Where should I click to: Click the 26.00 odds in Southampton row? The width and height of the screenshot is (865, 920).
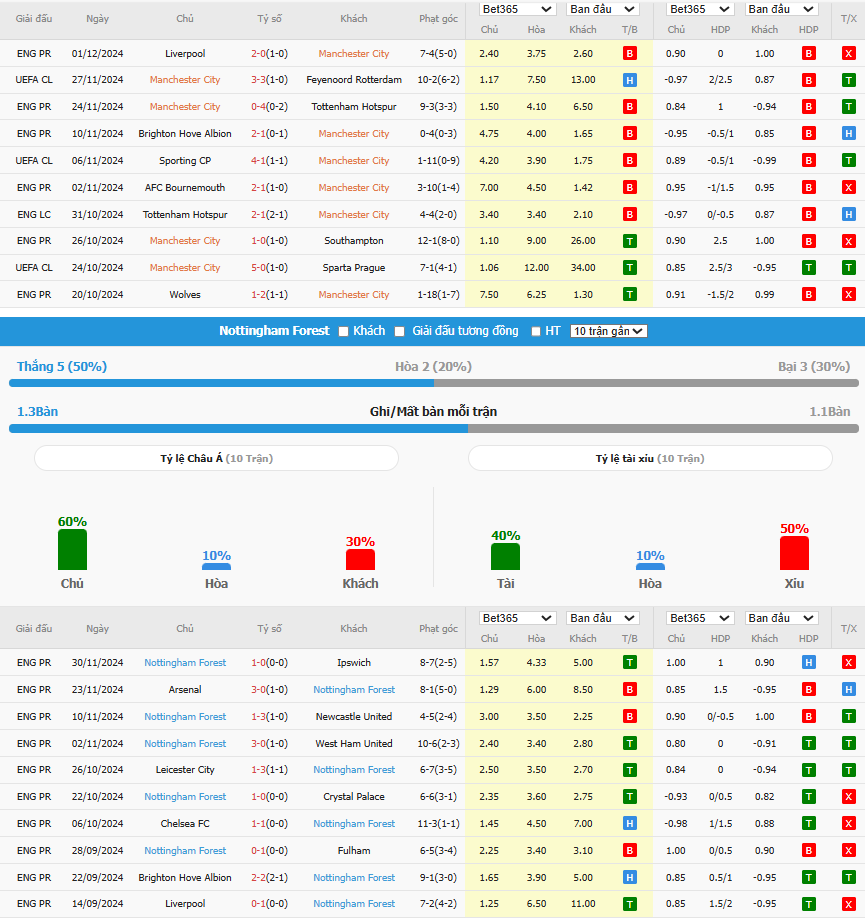tap(583, 241)
